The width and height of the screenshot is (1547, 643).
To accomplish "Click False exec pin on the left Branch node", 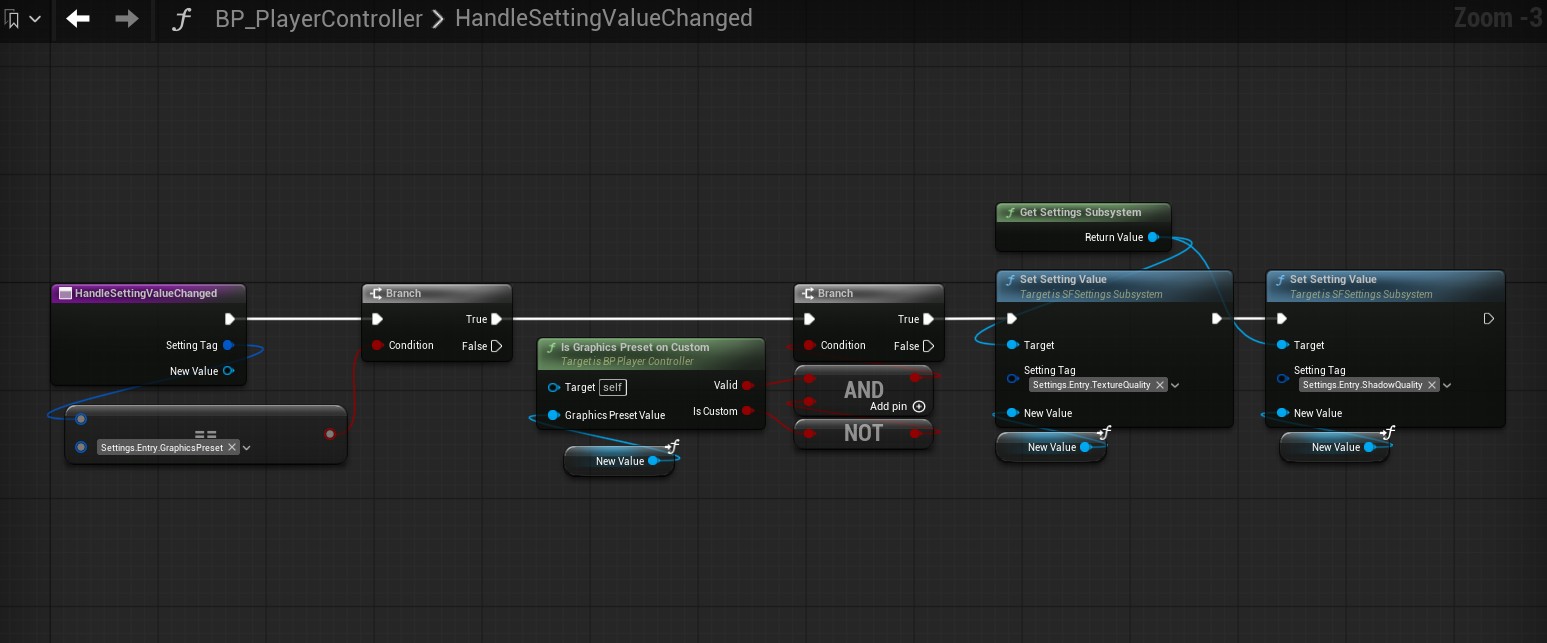I will click(496, 346).
